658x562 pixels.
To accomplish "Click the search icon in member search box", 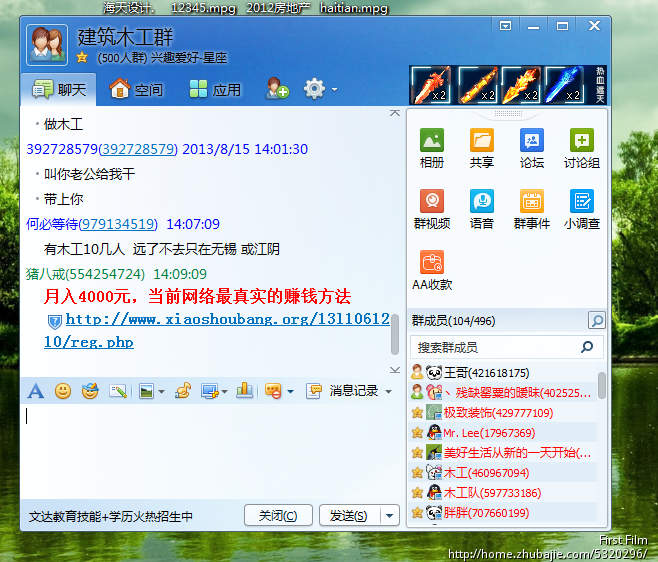I will click(x=587, y=347).
